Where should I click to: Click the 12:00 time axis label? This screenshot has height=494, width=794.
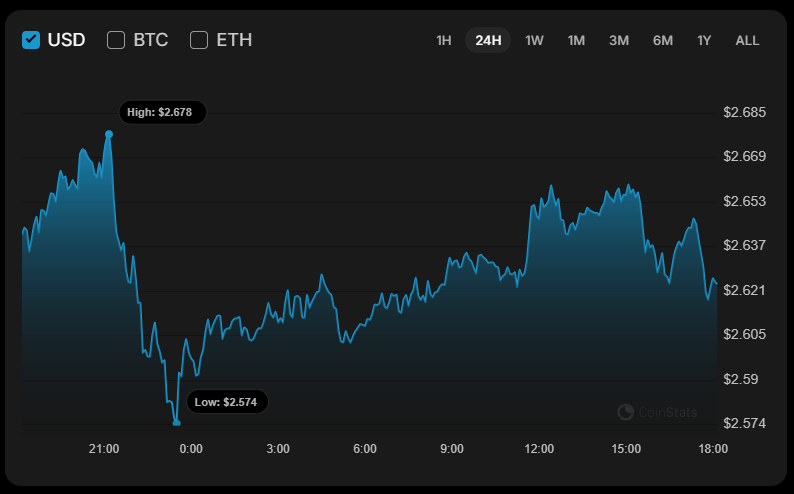tap(539, 449)
